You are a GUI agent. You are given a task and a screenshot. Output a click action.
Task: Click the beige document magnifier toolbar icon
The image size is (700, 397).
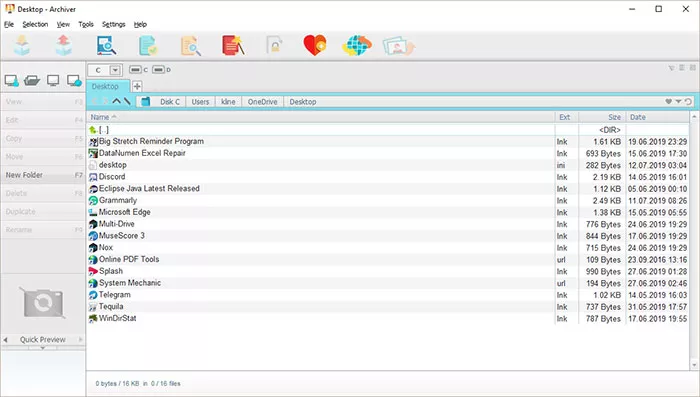pyautogui.click(x=191, y=46)
